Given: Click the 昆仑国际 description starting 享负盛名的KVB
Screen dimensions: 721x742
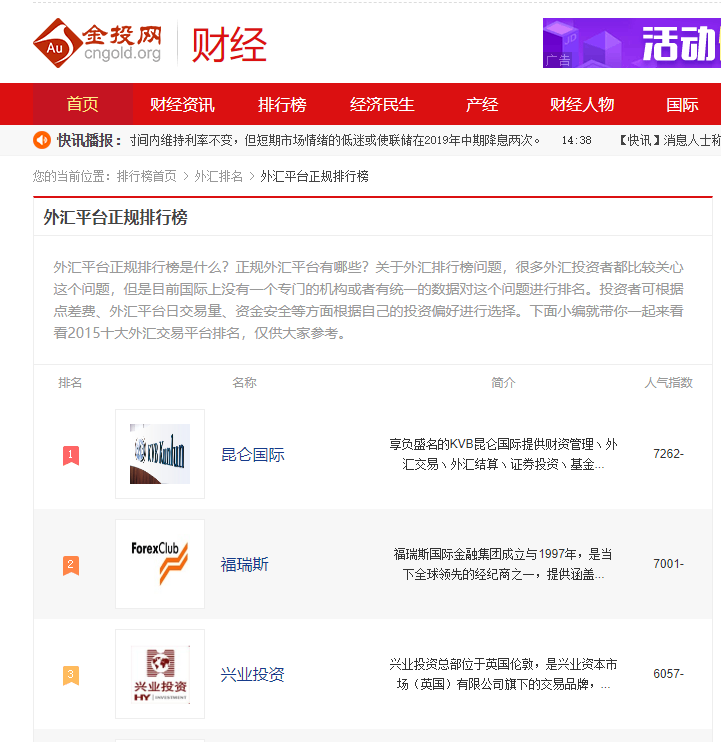Looking at the screenshot, I should [503, 454].
